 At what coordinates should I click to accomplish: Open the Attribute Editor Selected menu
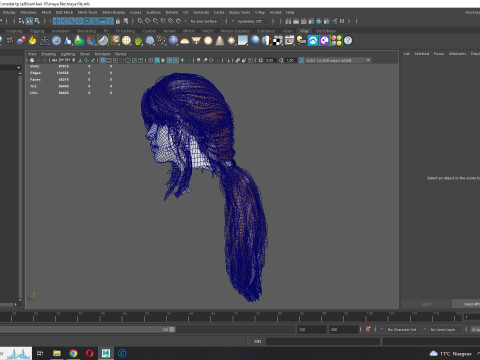pos(422,54)
